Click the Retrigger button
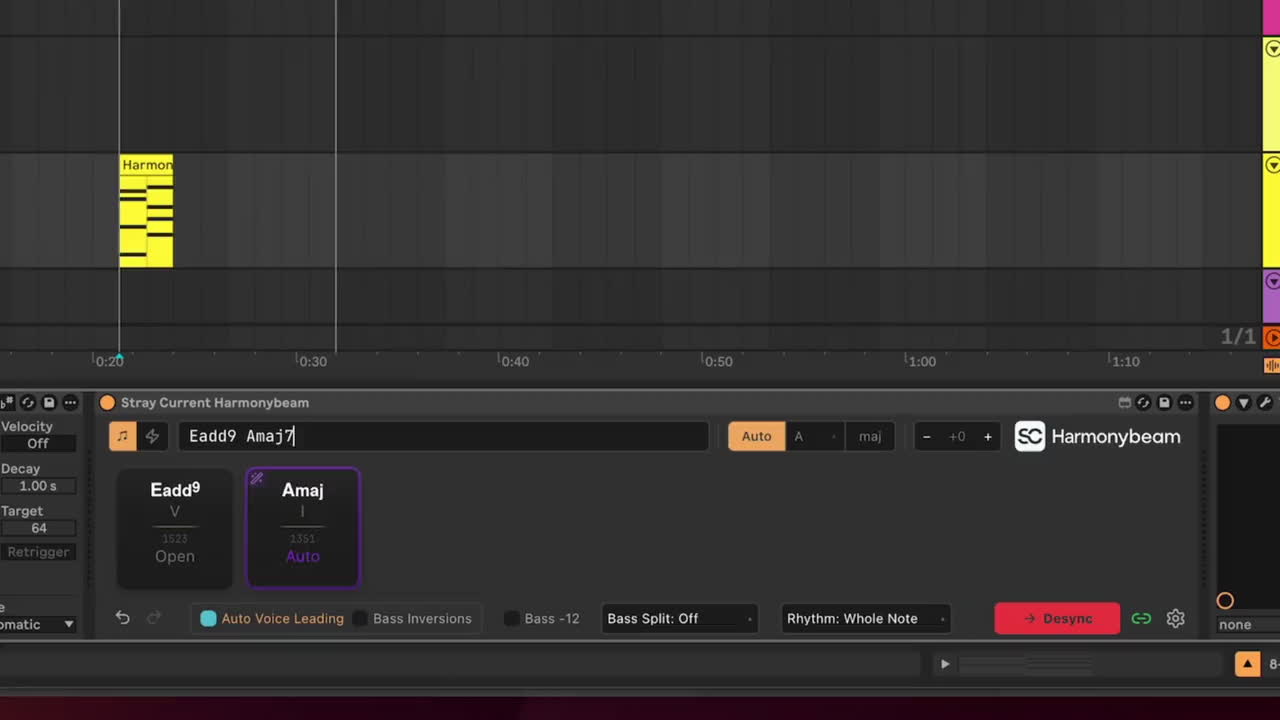The height and width of the screenshot is (720, 1280). coord(38,552)
